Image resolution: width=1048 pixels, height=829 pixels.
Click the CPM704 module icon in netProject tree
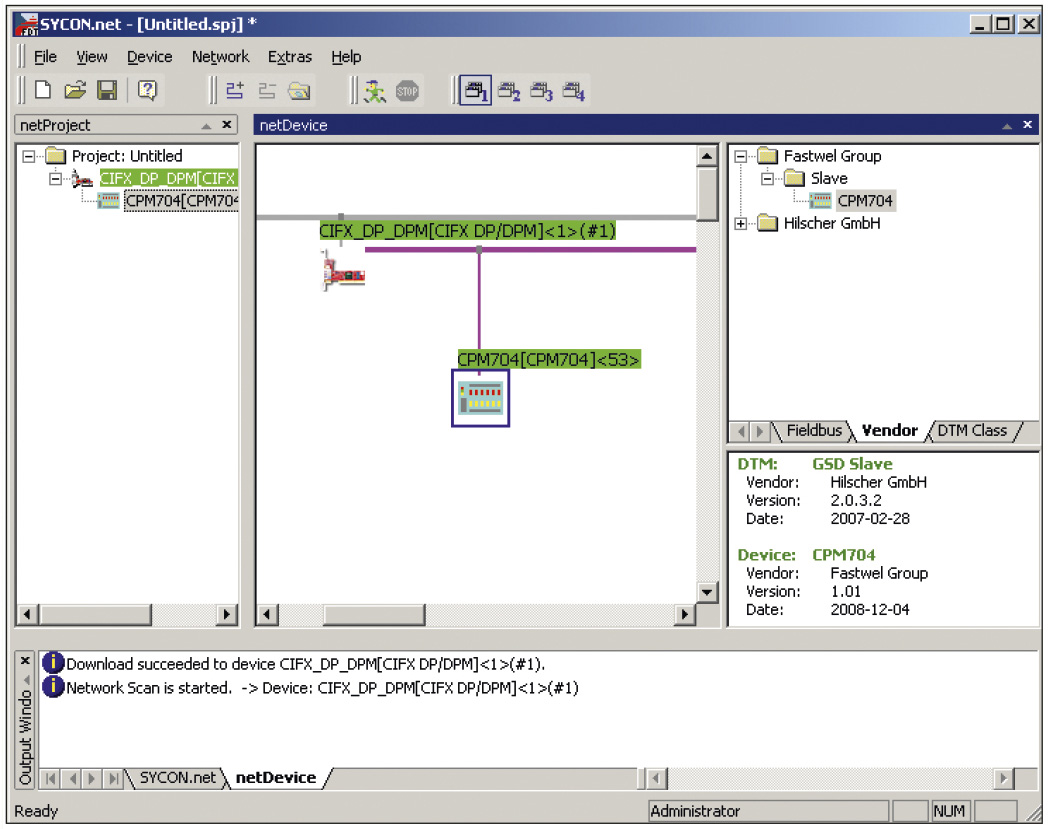coord(108,201)
